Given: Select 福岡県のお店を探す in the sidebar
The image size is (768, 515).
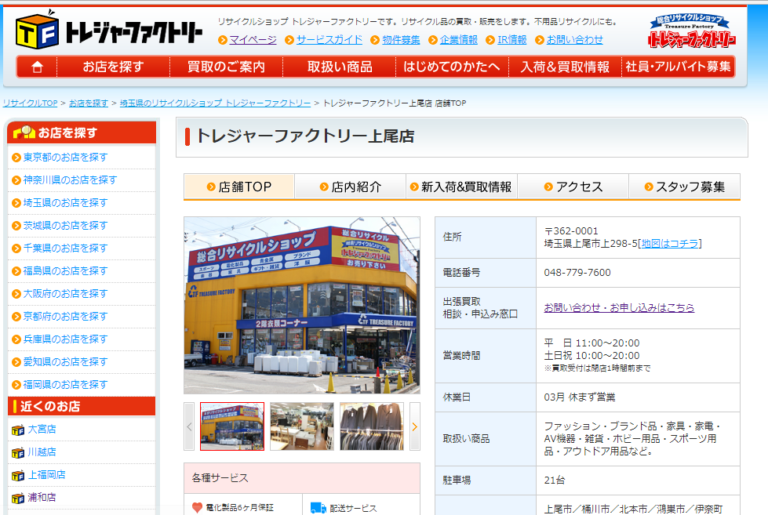Looking at the screenshot, I should pyautogui.click(x=65, y=385).
